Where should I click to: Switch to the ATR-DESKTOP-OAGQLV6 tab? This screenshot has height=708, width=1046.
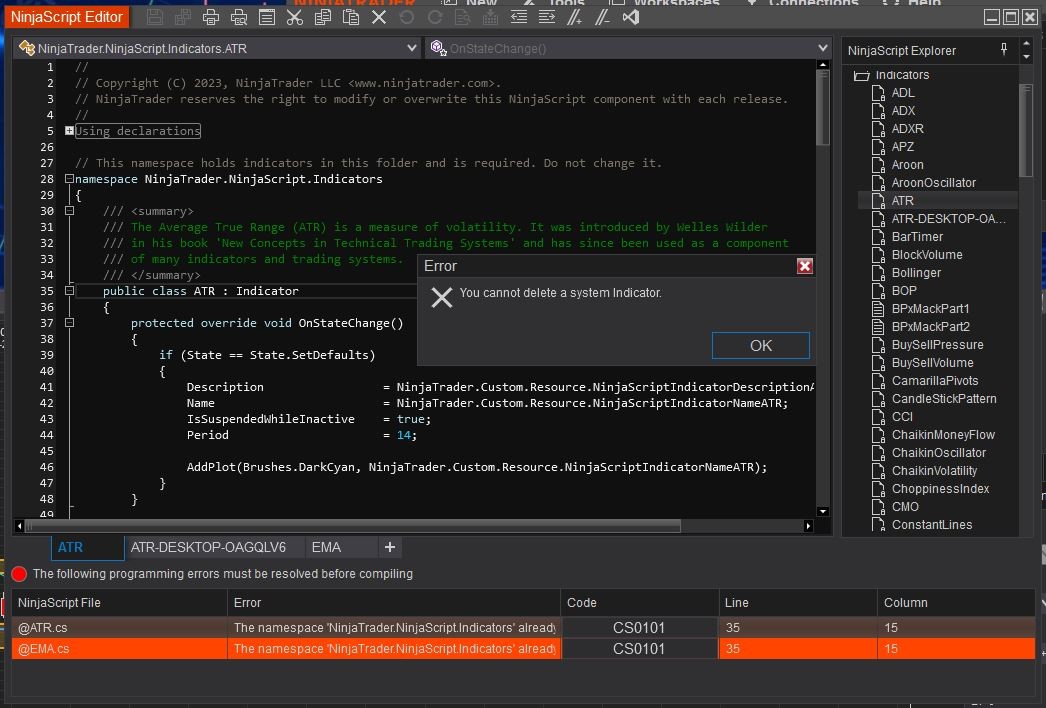[208, 547]
